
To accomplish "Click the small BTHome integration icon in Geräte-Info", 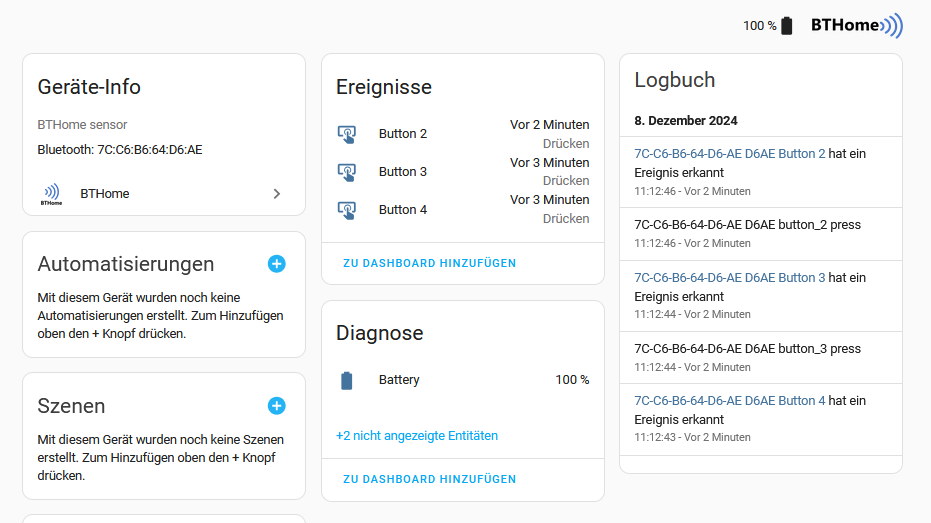I will point(52,194).
